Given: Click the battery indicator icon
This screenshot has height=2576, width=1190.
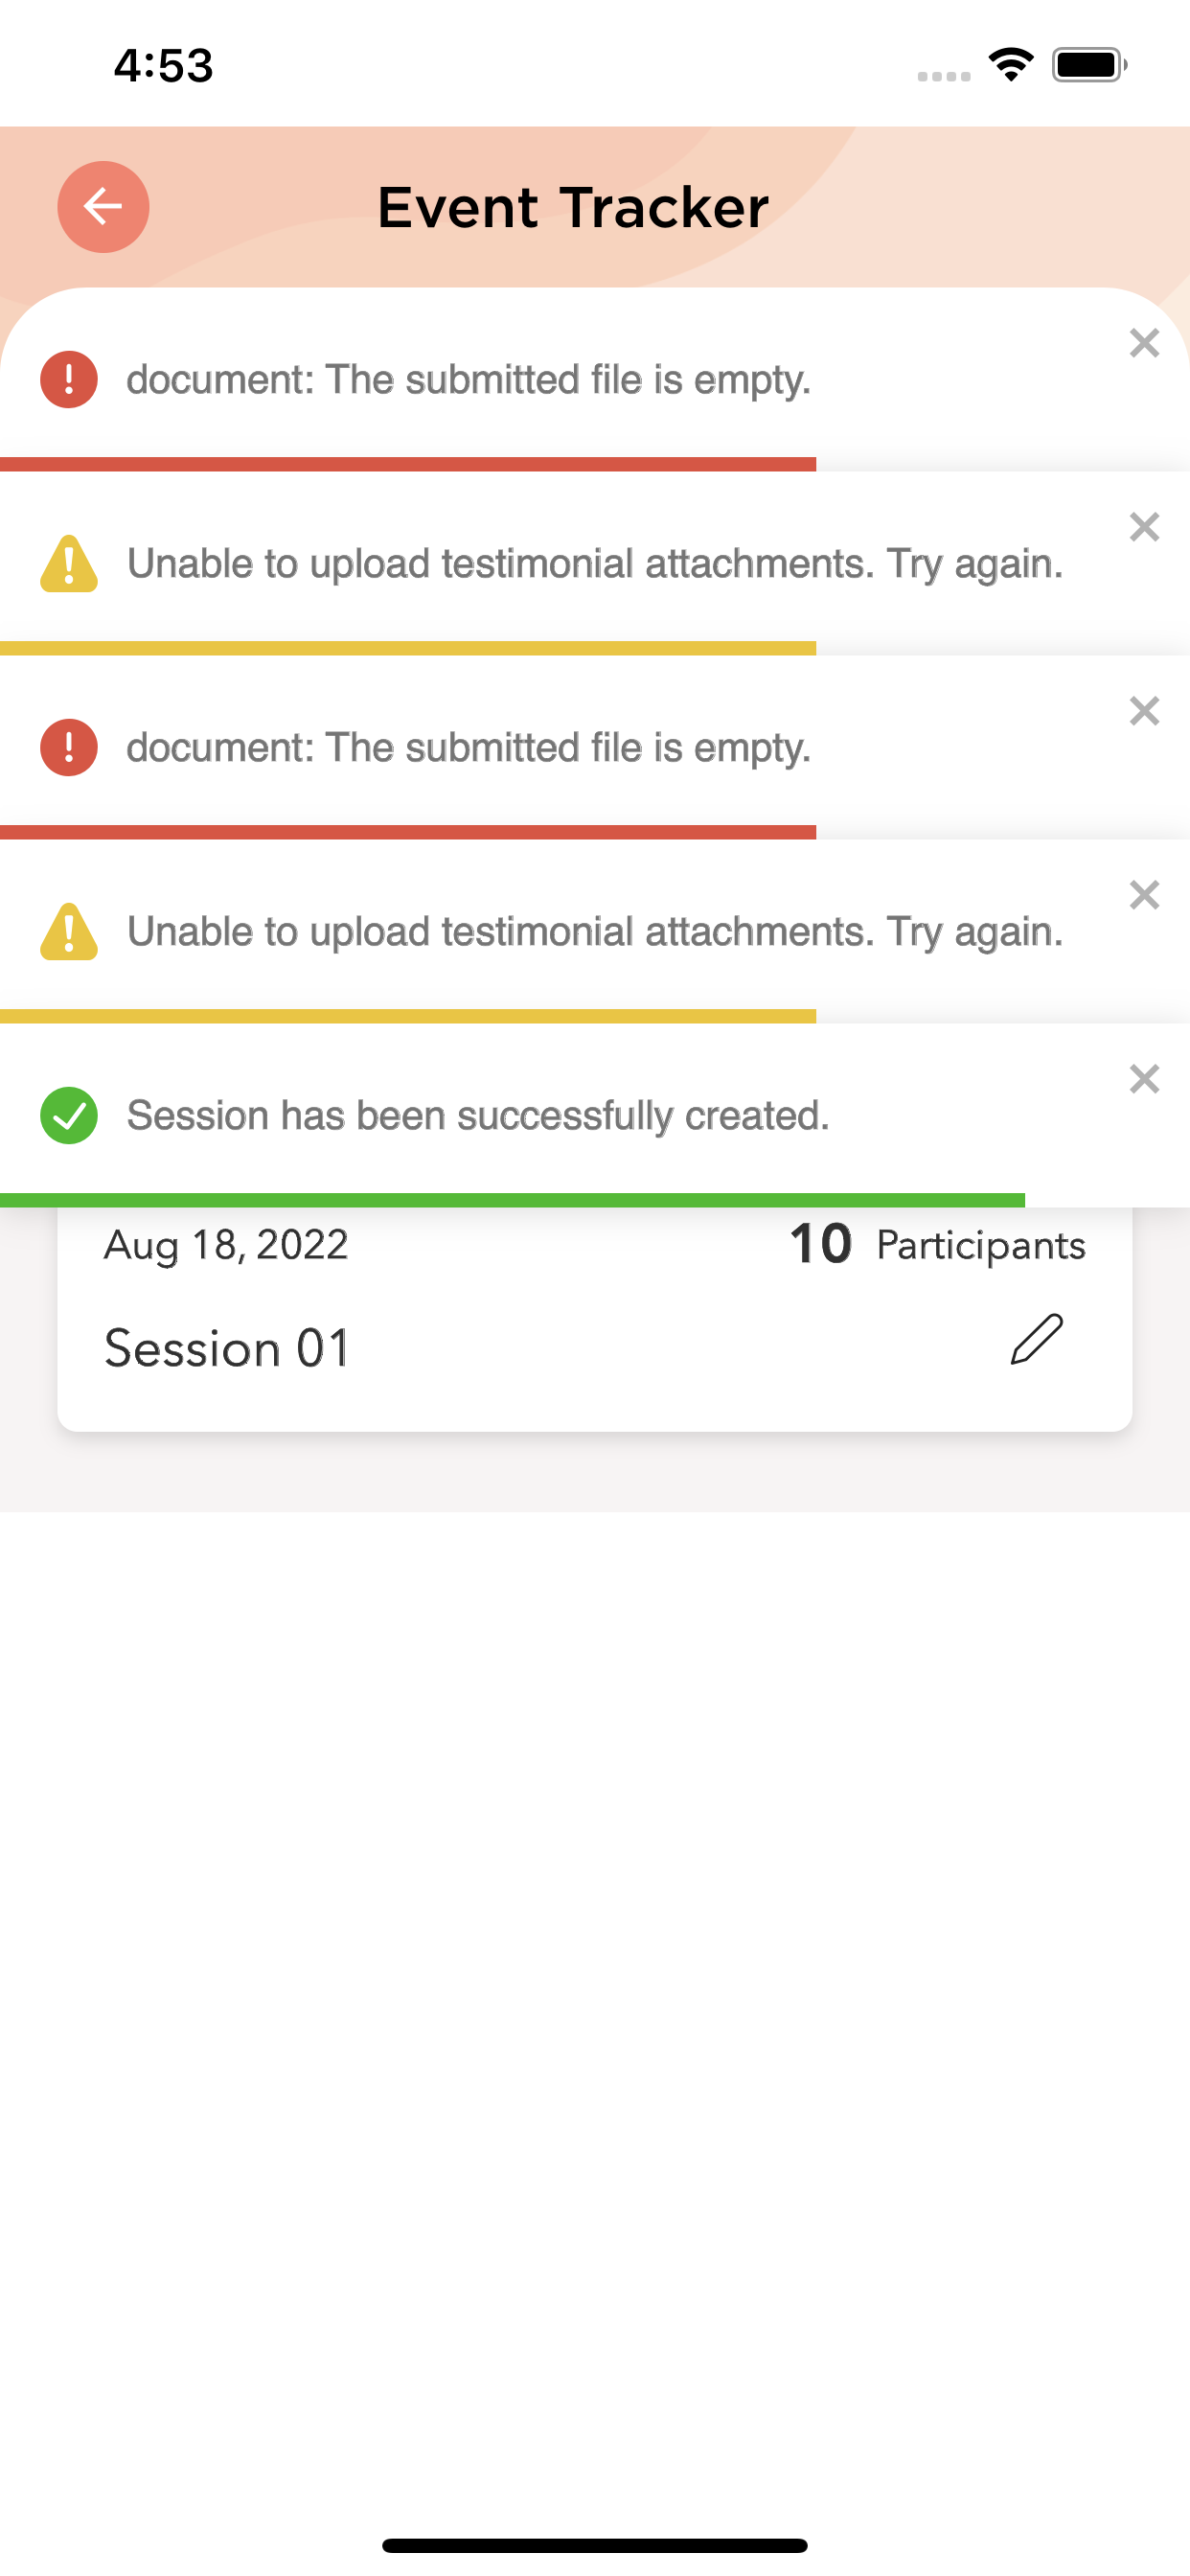Looking at the screenshot, I should (x=1089, y=65).
